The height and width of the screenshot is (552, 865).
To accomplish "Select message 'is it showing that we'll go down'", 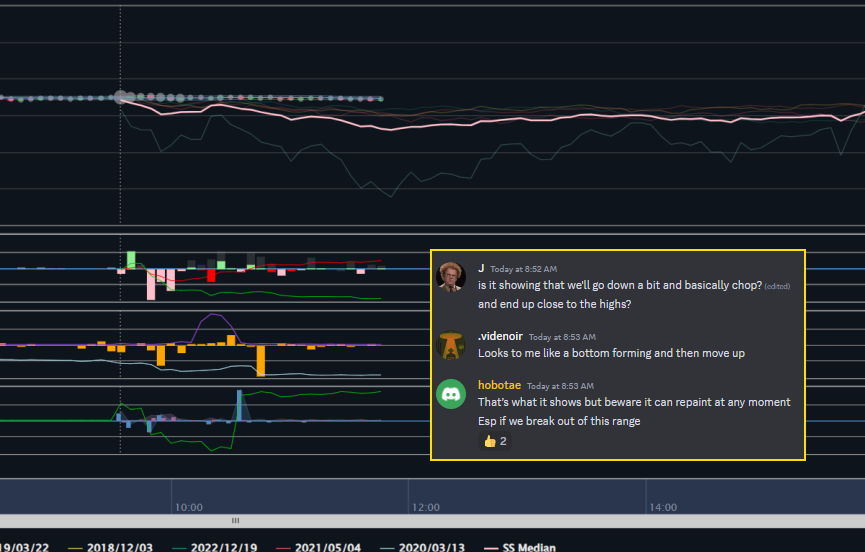I will (620, 285).
